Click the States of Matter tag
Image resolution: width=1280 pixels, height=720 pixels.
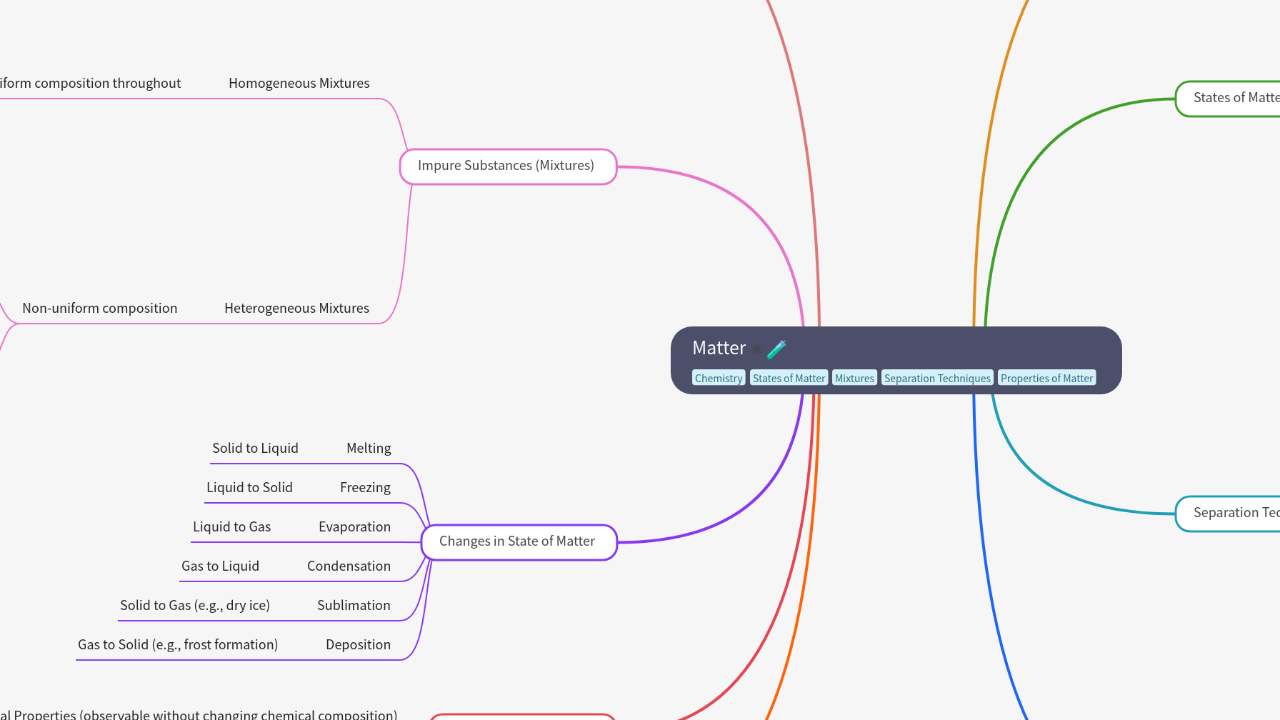789,378
